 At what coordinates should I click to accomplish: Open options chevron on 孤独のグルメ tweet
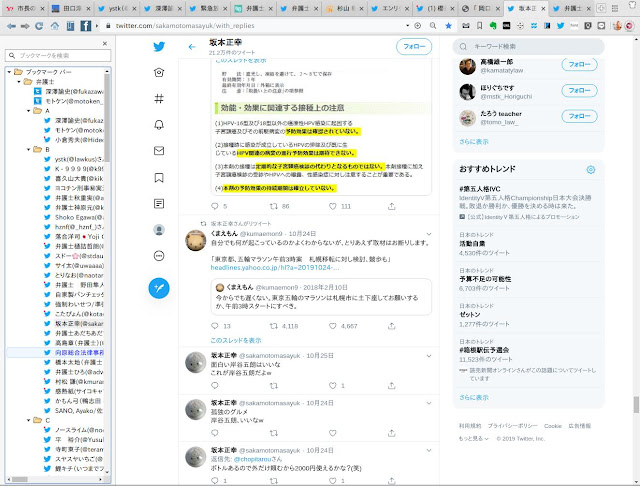(429, 403)
